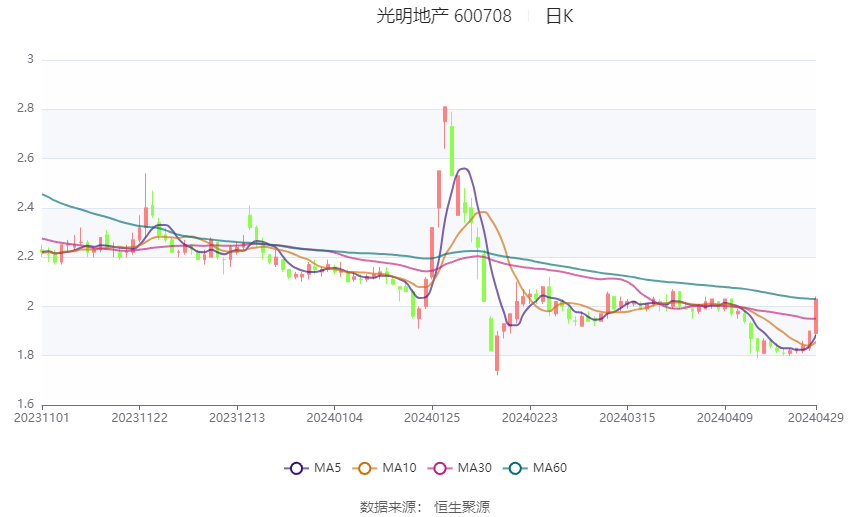Screen dimensions: 850x517
Task: Click the y-axis value 2.2
Action: [x=25, y=256]
